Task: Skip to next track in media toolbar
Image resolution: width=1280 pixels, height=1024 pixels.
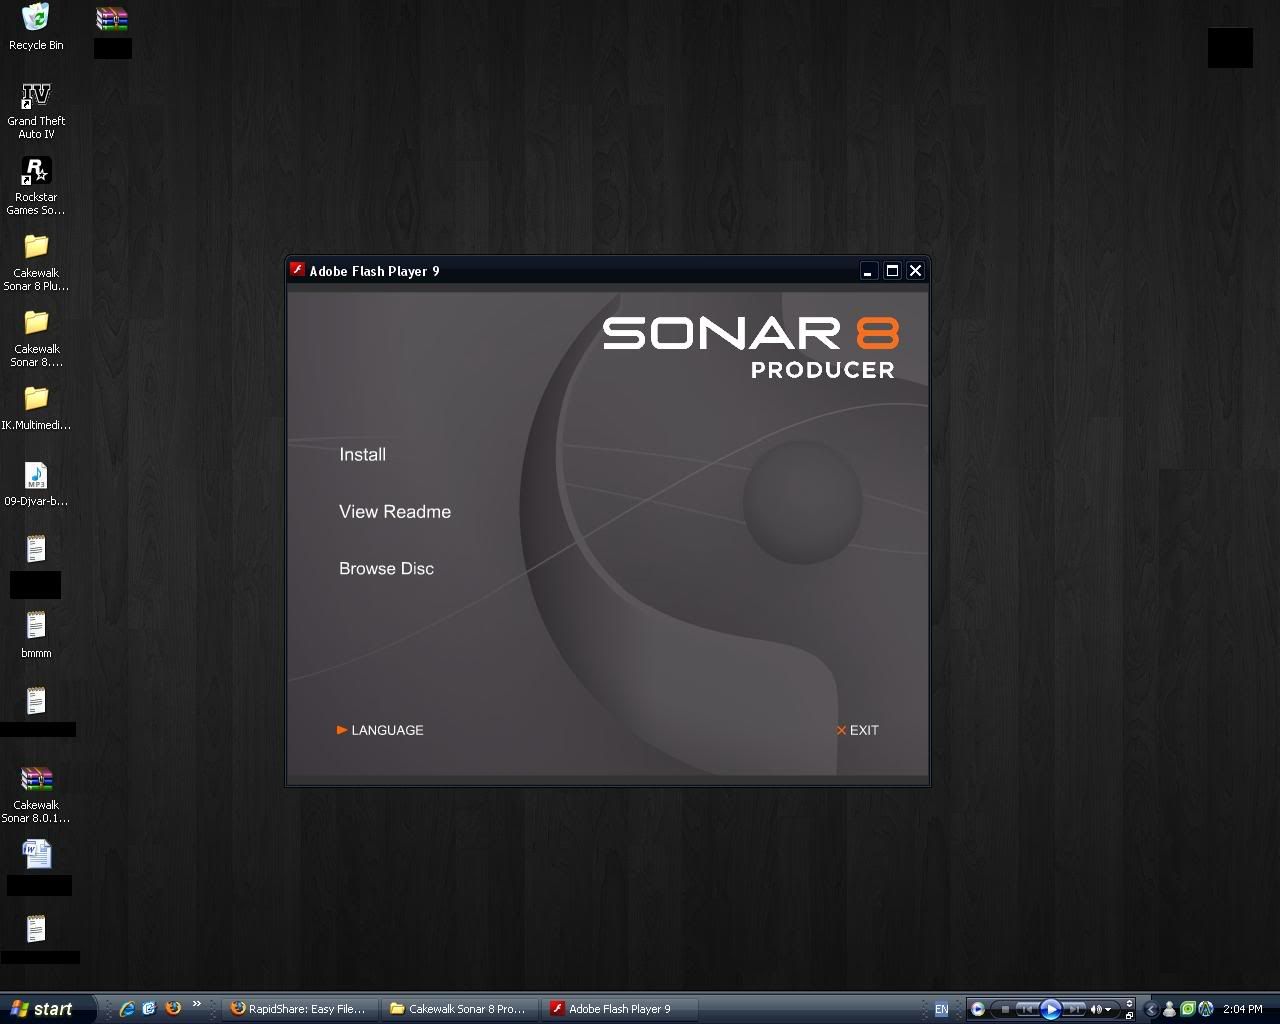Action: pyautogui.click(x=1074, y=1009)
